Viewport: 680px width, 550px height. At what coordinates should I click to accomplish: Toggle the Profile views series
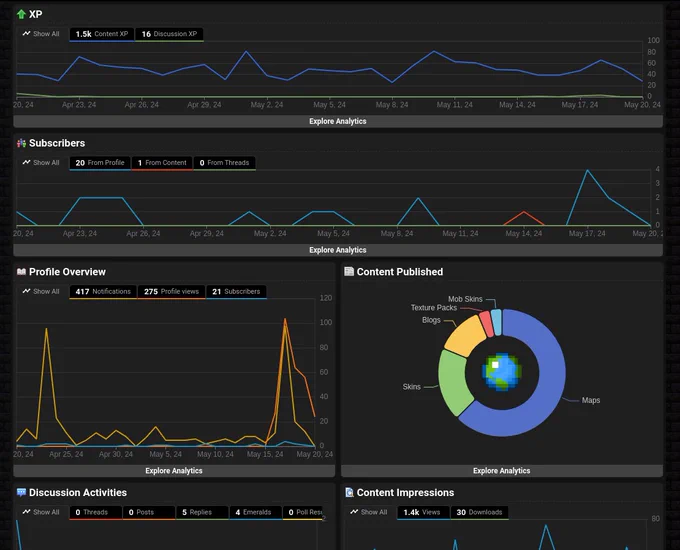click(171, 292)
